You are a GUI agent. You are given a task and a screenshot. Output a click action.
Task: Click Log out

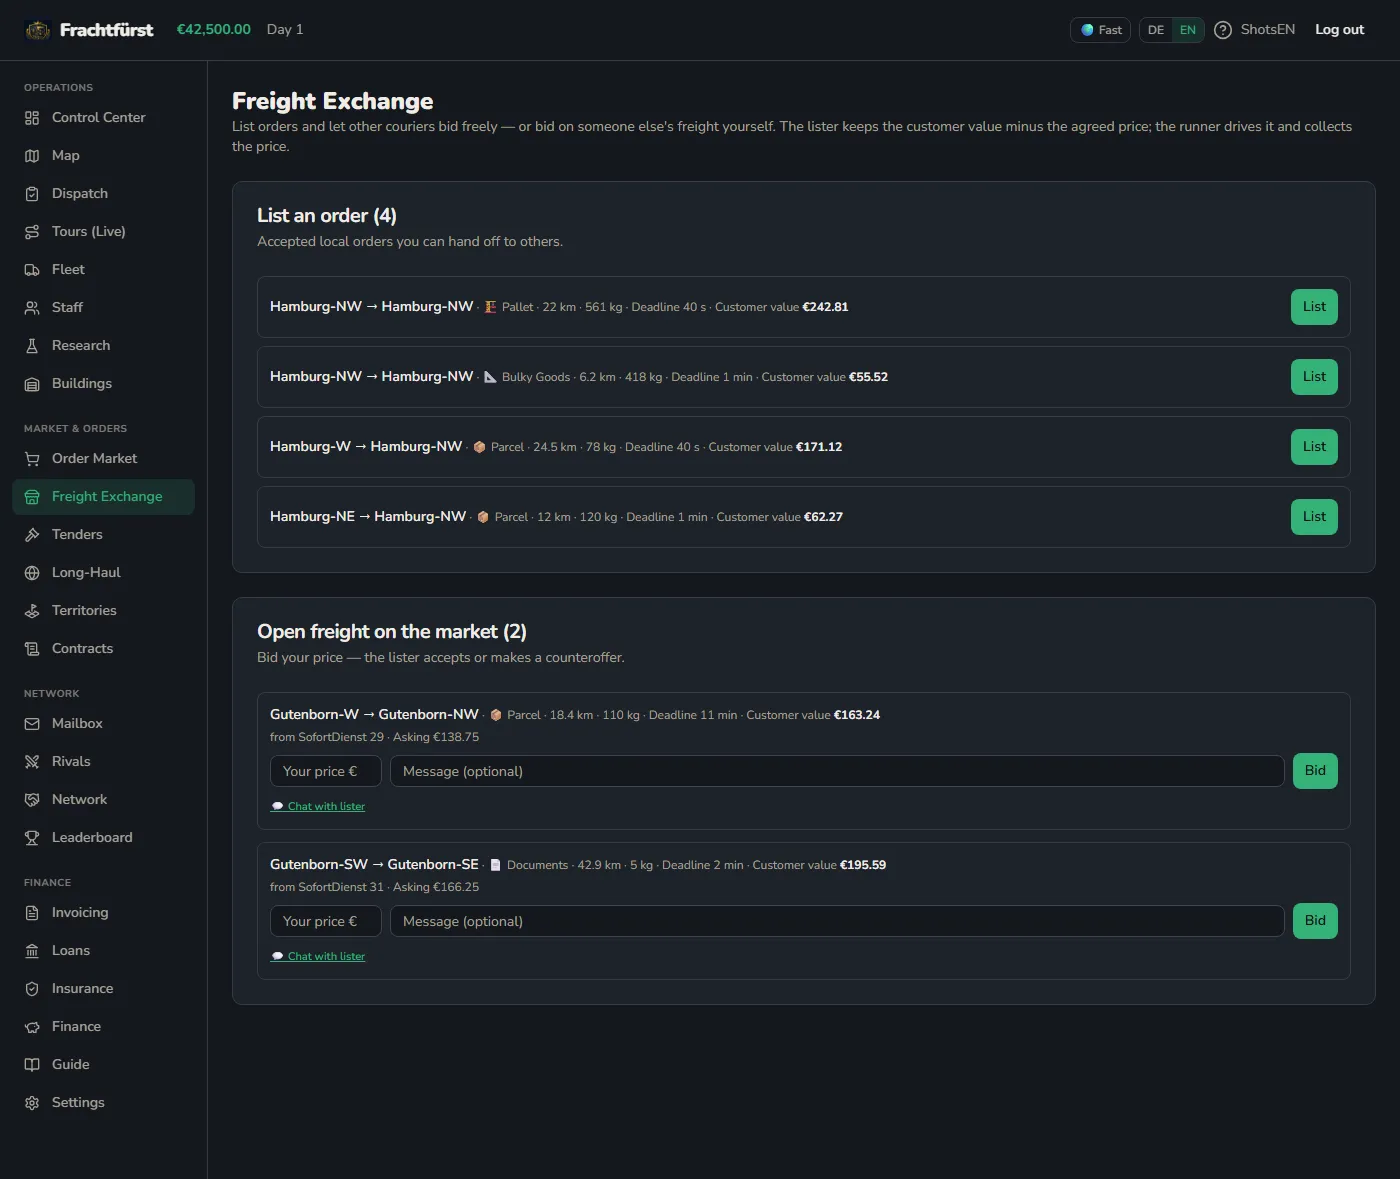(x=1339, y=30)
